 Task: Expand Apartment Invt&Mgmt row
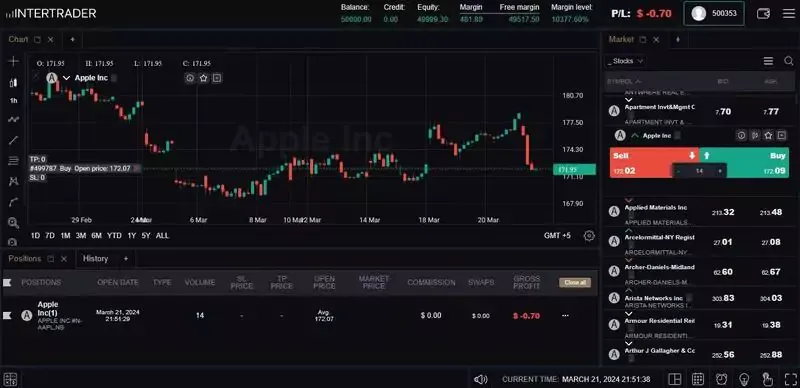(x=629, y=100)
